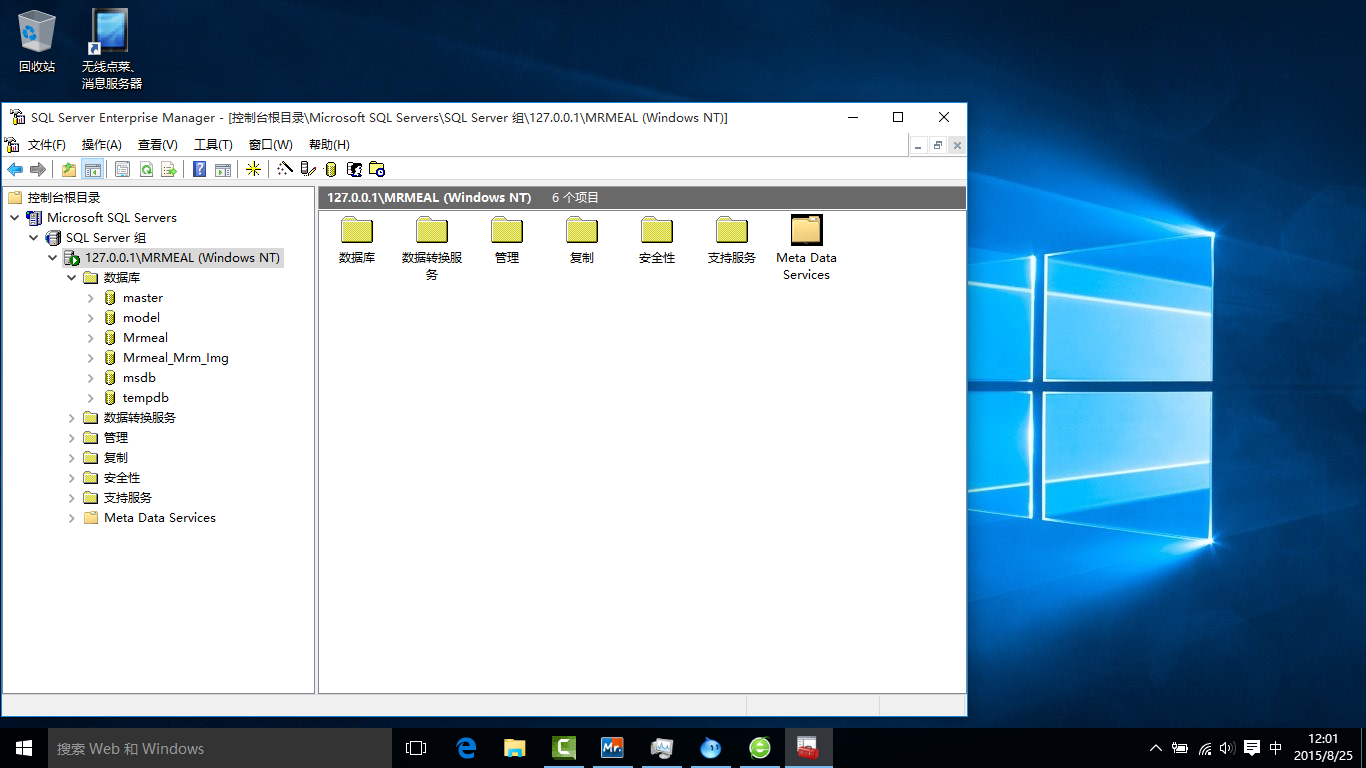Run a wizard with the magic wand icon

click(285, 169)
